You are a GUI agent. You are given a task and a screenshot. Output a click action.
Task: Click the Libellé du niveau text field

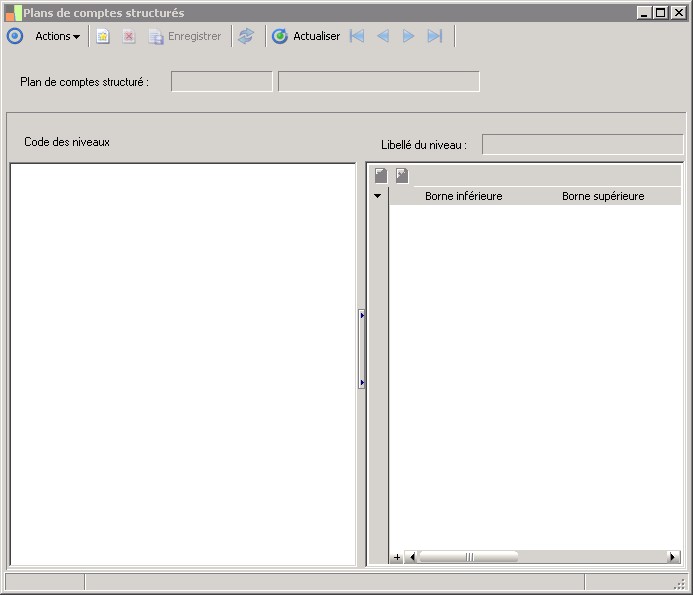pyautogui.click(x=582, y=145)
